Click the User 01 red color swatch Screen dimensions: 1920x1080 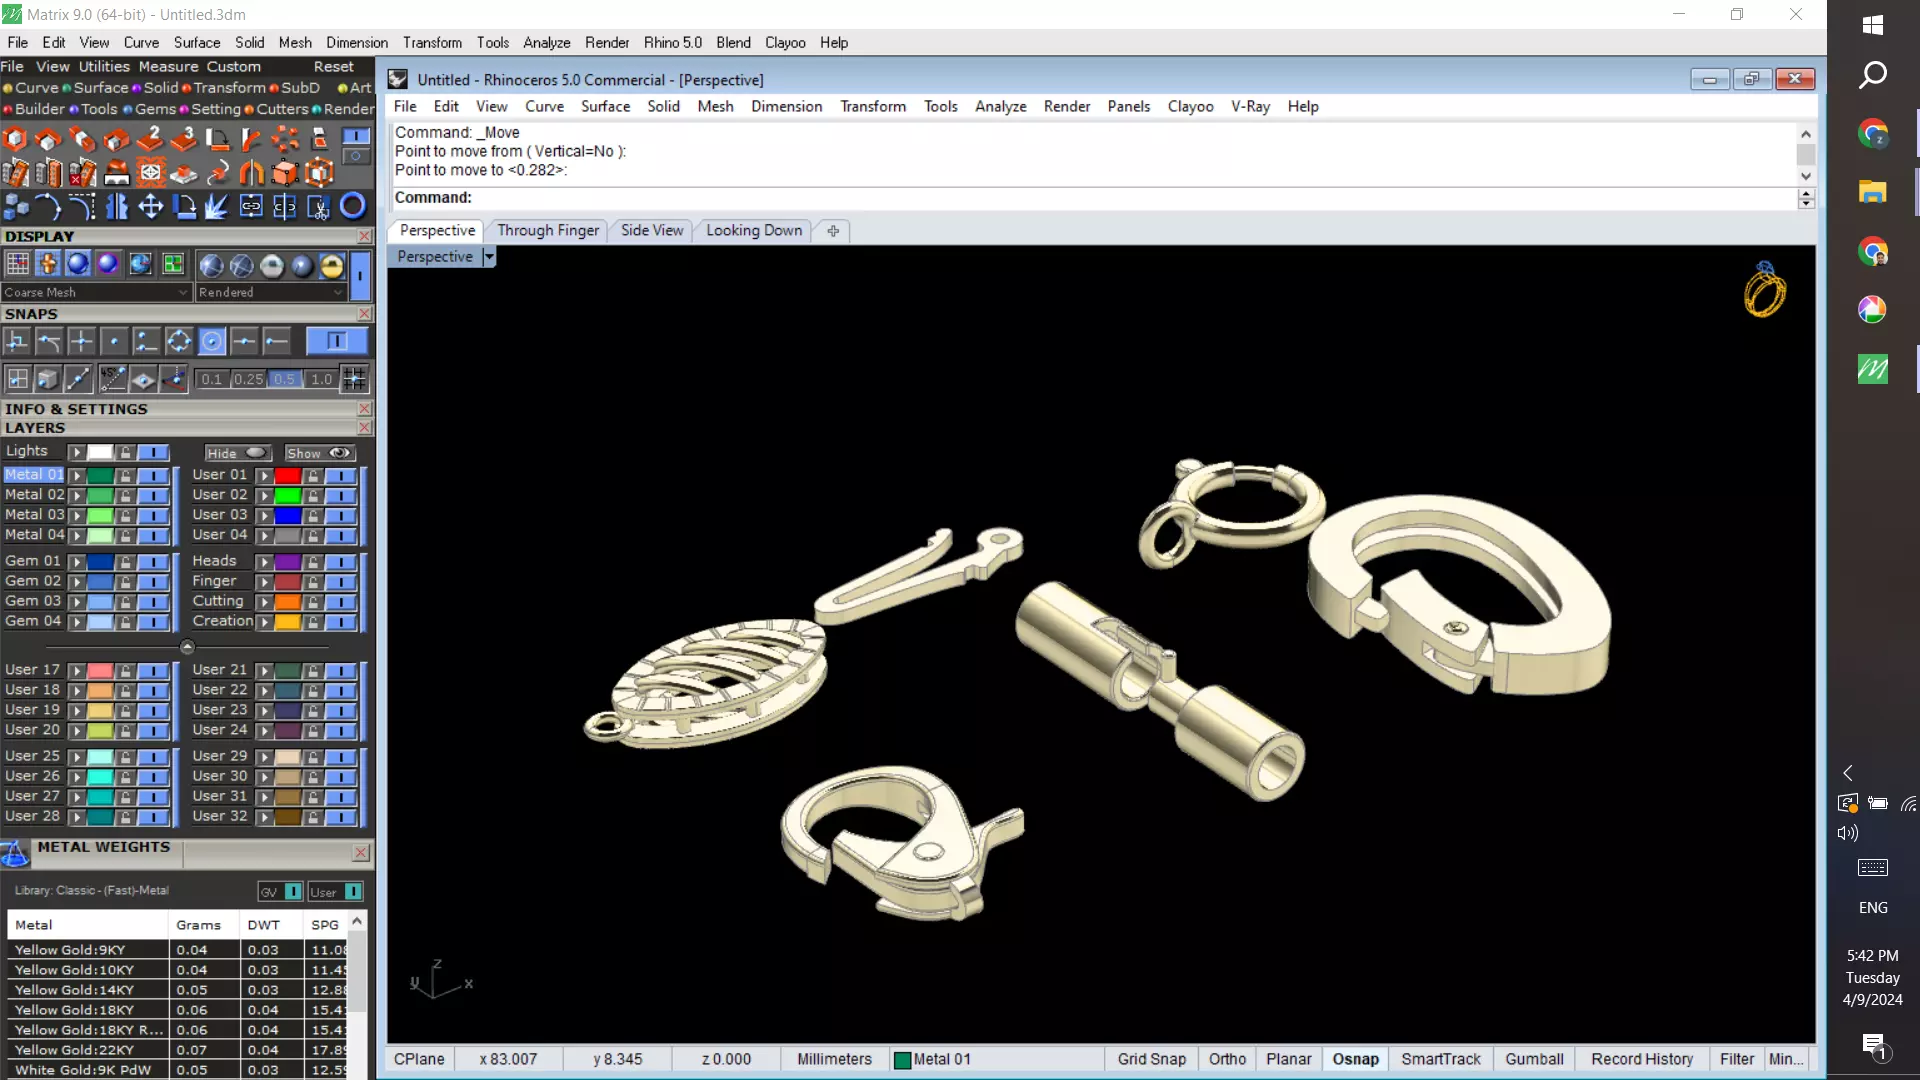288,476
